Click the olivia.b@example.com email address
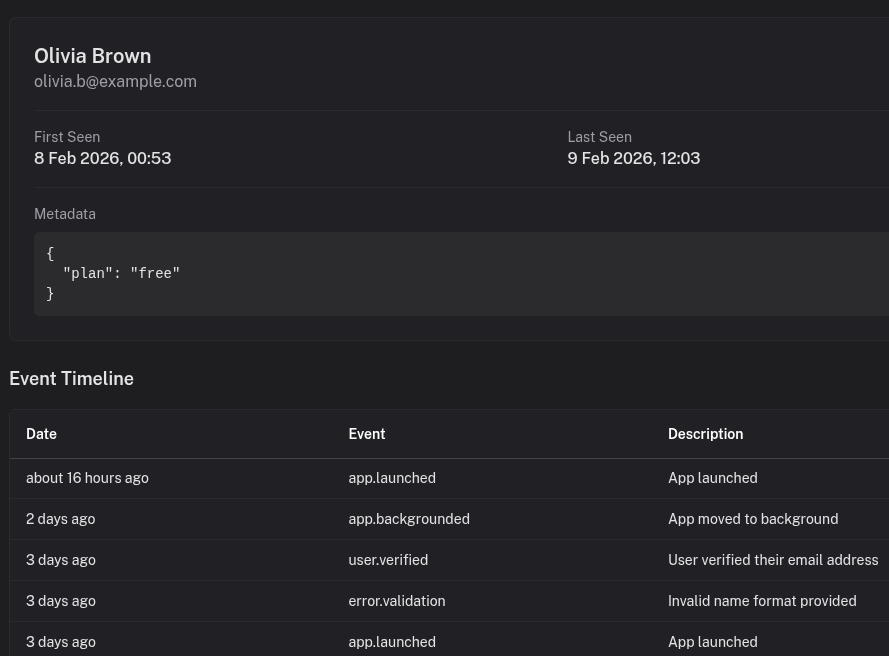889x656 pixels. pyautogui.click(x=115, y=81)
